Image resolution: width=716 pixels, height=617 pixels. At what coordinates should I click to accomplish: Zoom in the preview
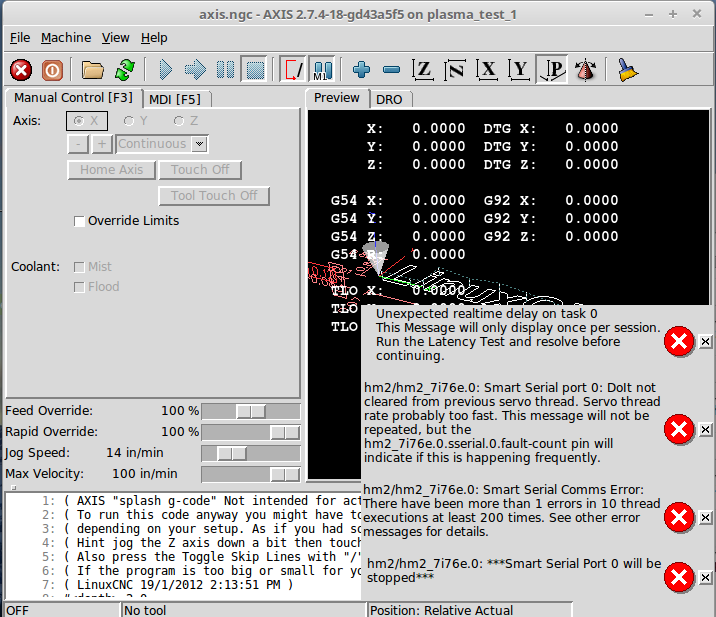coord(361,70)
